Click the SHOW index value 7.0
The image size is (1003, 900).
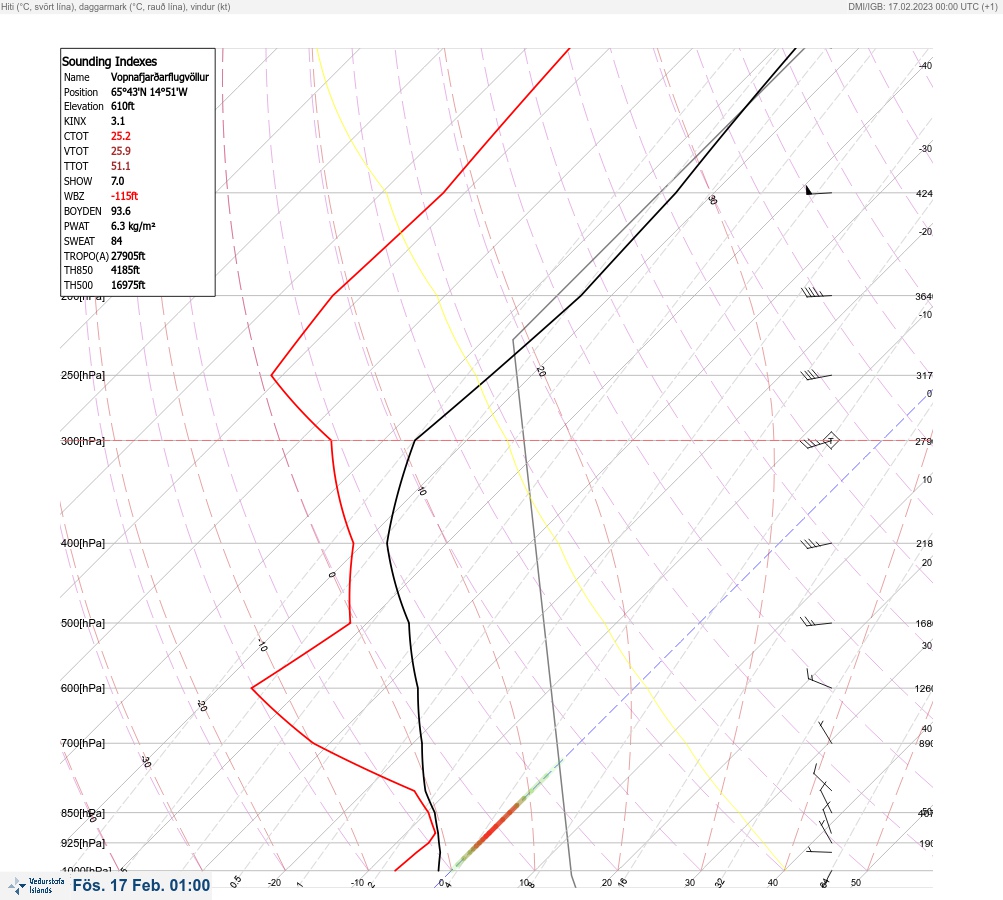tap(118, 181)
